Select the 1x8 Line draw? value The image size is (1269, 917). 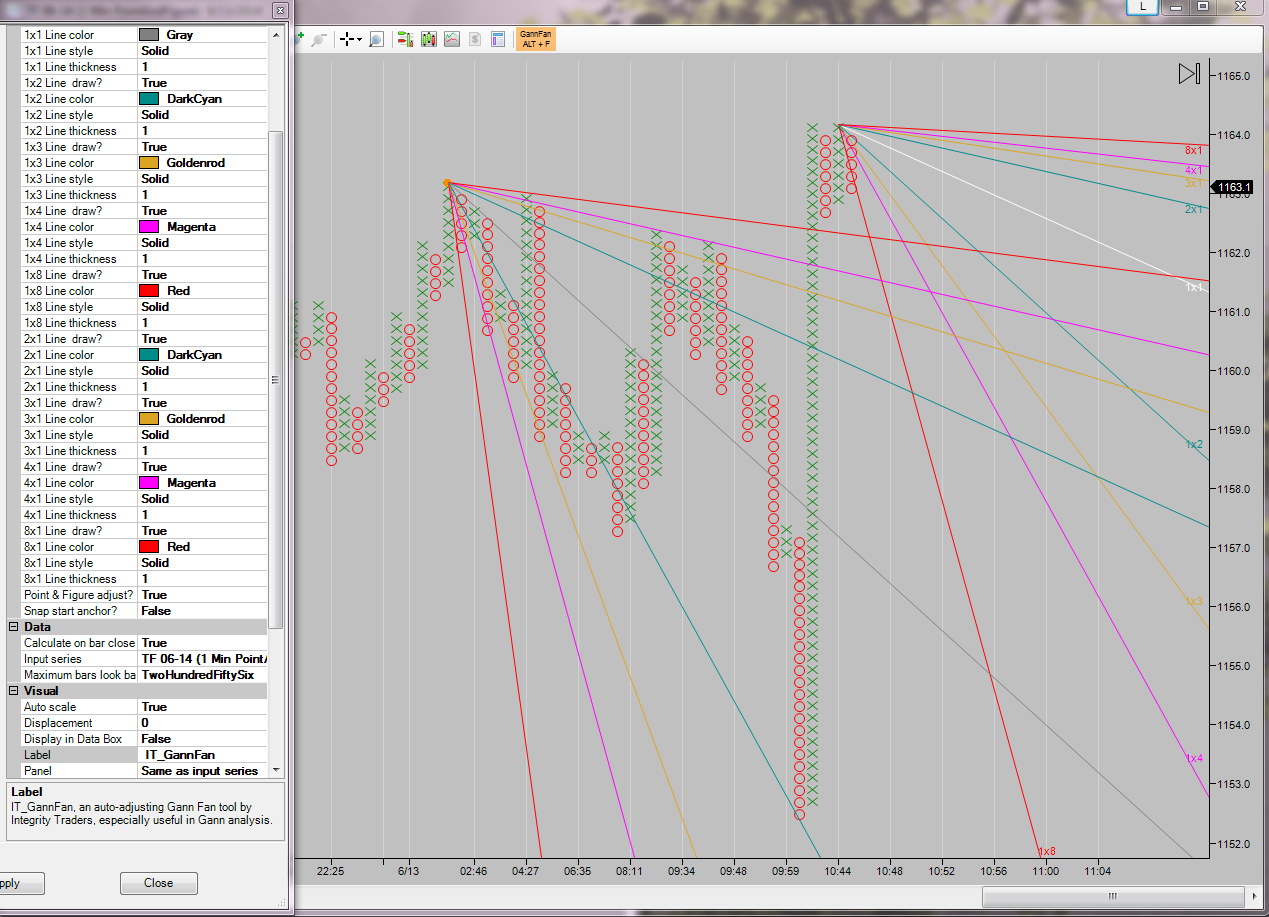202,275
